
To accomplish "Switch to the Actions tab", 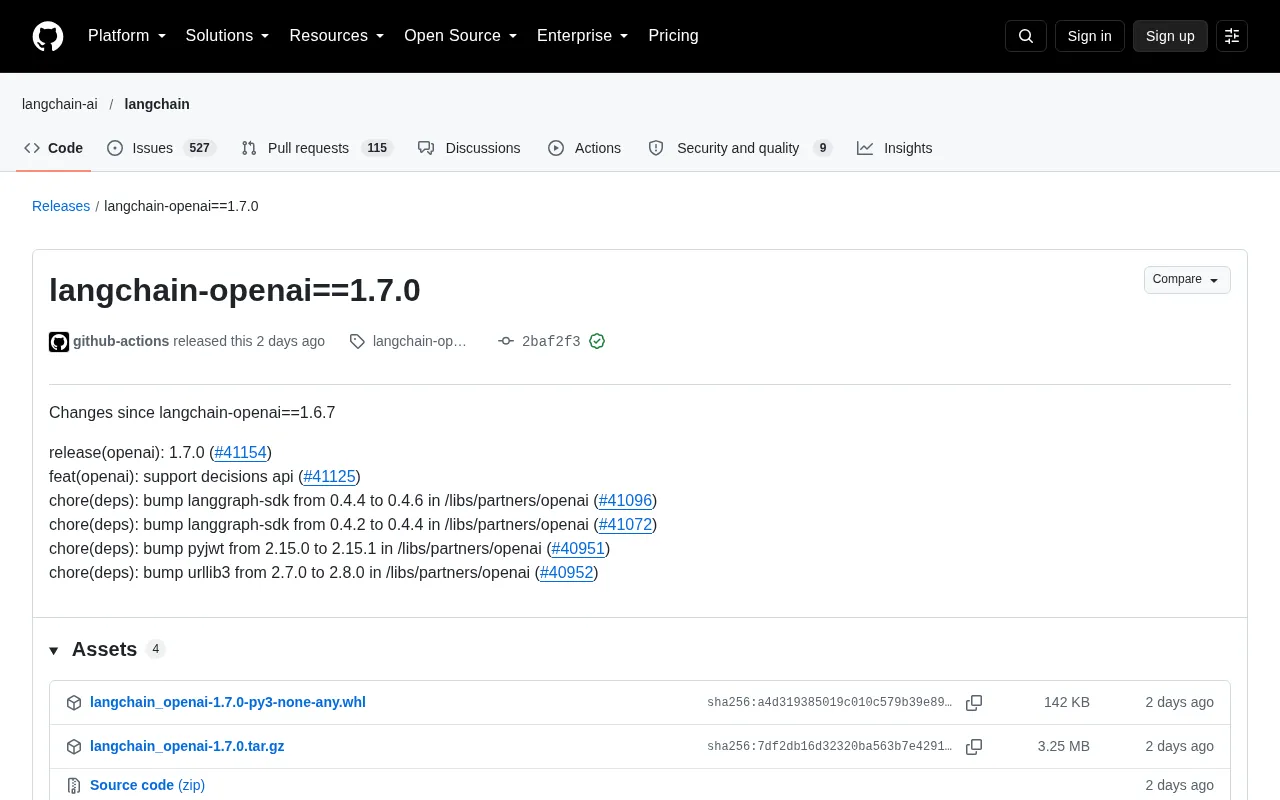I will pos(585,148).
